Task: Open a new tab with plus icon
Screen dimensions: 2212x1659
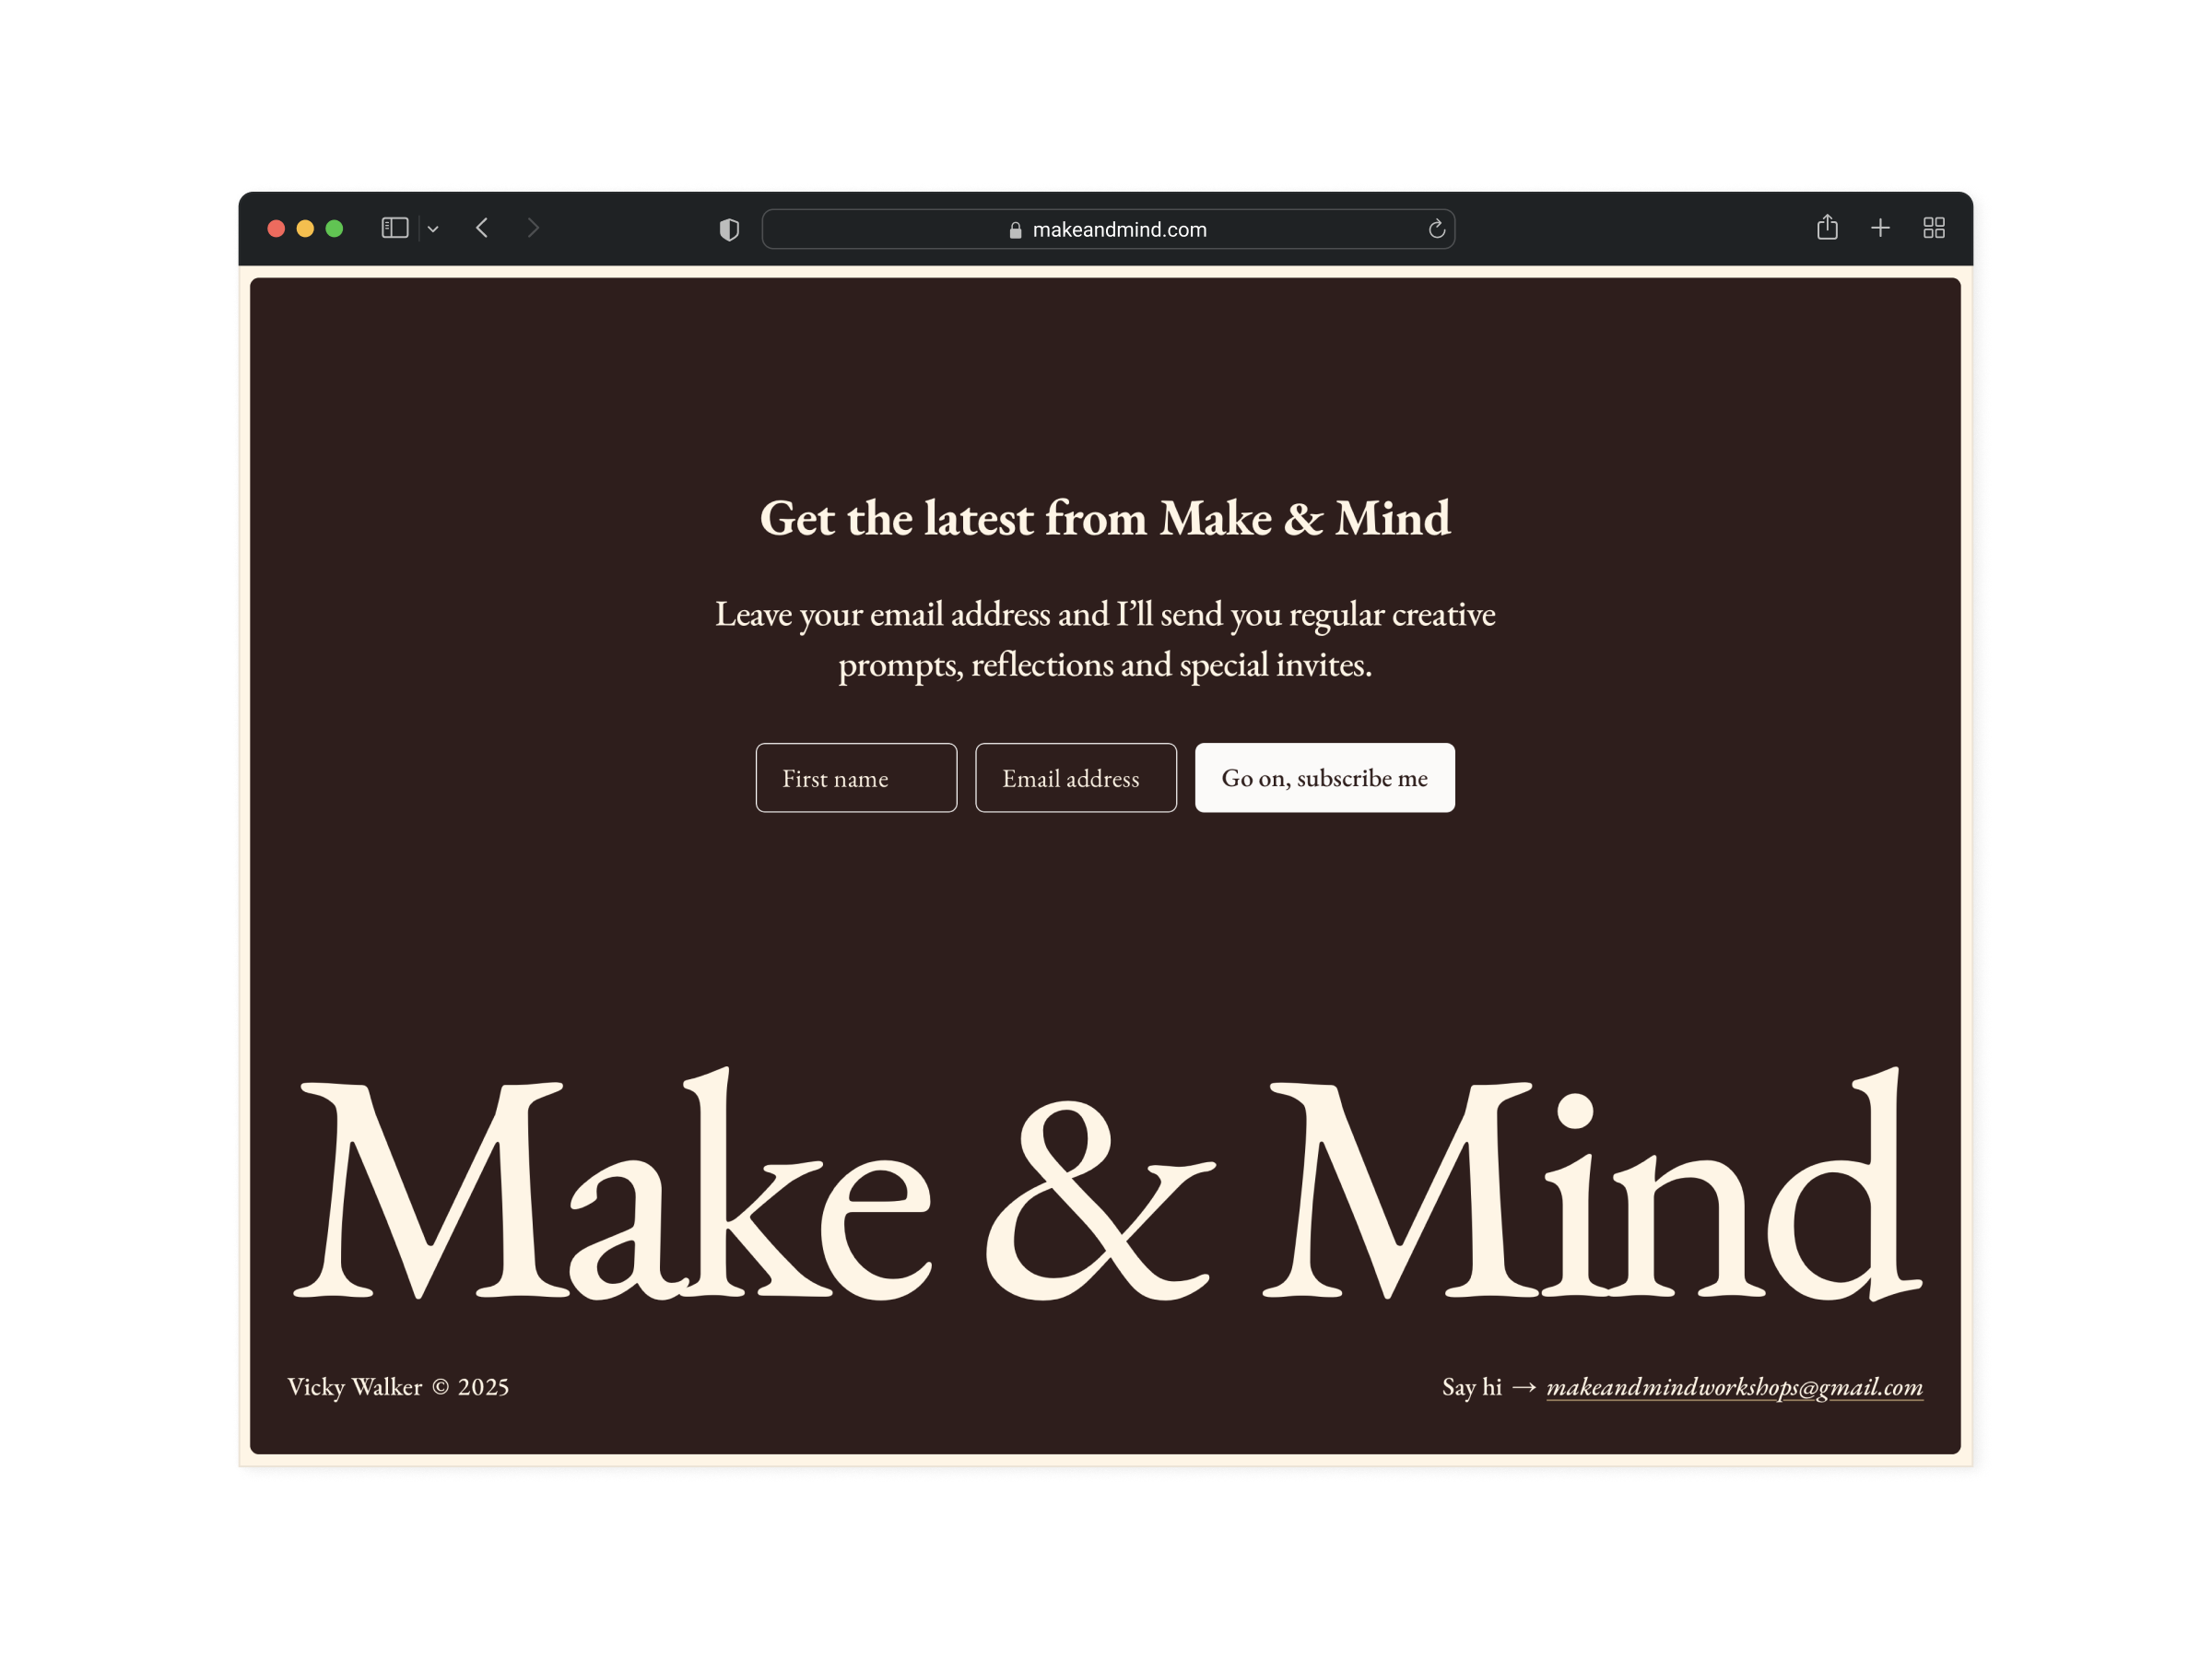Action: click(1880, 228)
